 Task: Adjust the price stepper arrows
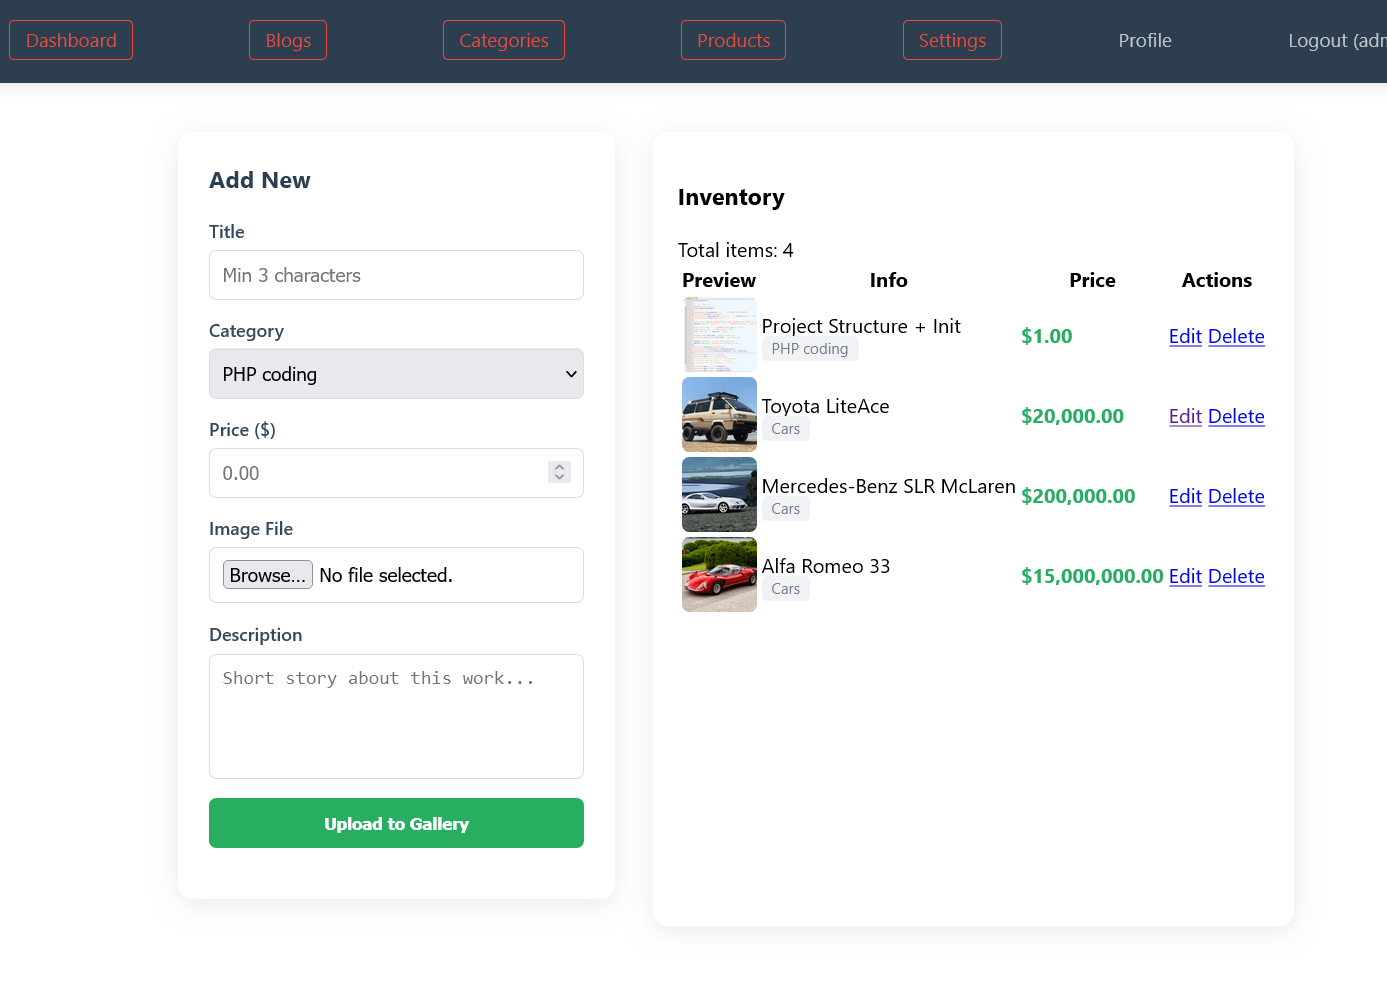[x=560, y=473]
